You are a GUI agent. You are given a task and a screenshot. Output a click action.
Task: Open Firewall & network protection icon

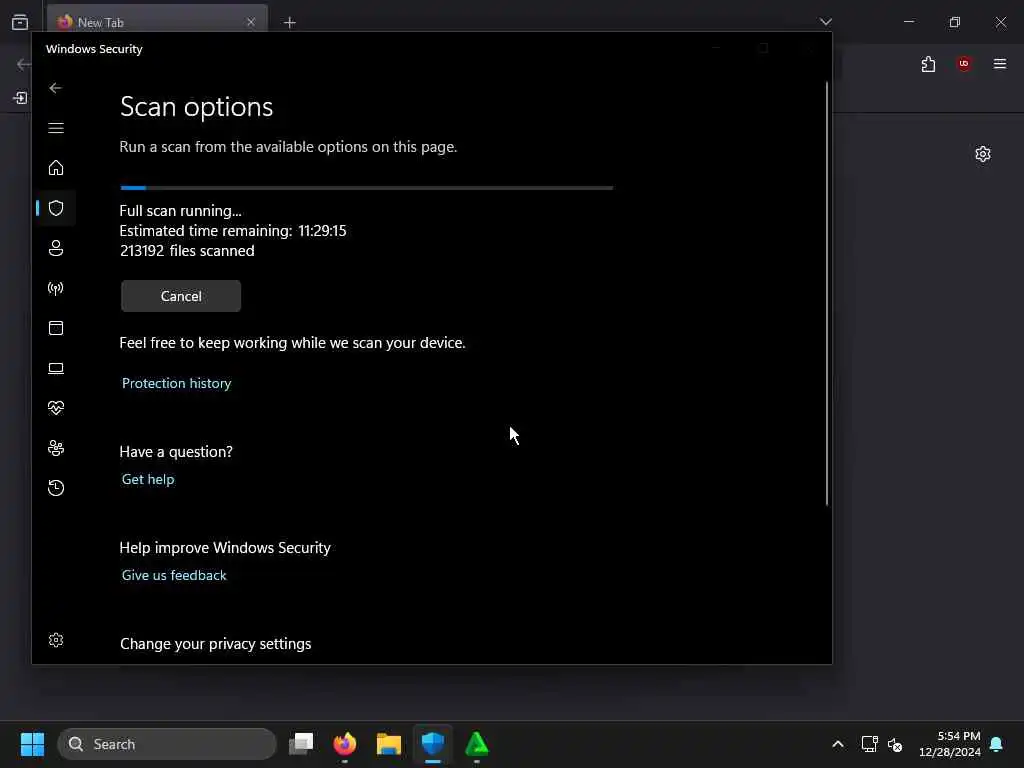click(56, 288)
